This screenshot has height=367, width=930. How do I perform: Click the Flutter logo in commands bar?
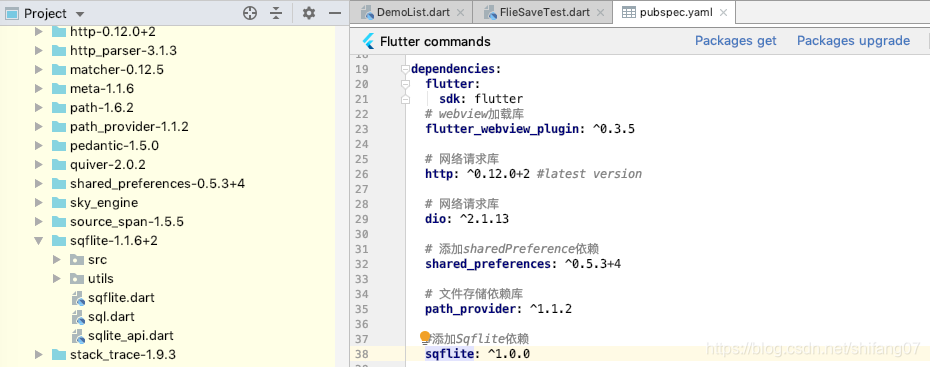click(x=368, y=41)
